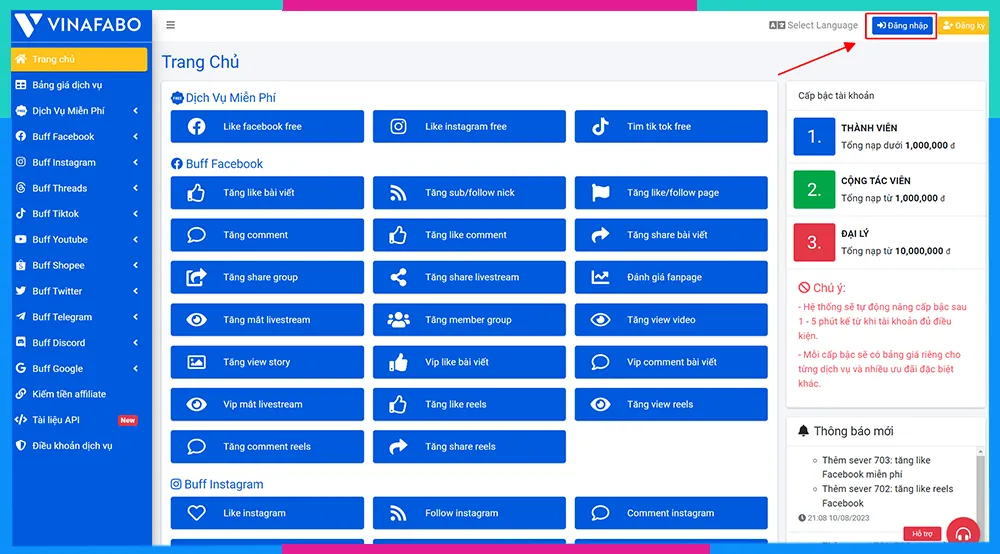Viewport: 1000px width, 554px height.
Task: Click the headset support chat icon
Action: pos(963,533)
